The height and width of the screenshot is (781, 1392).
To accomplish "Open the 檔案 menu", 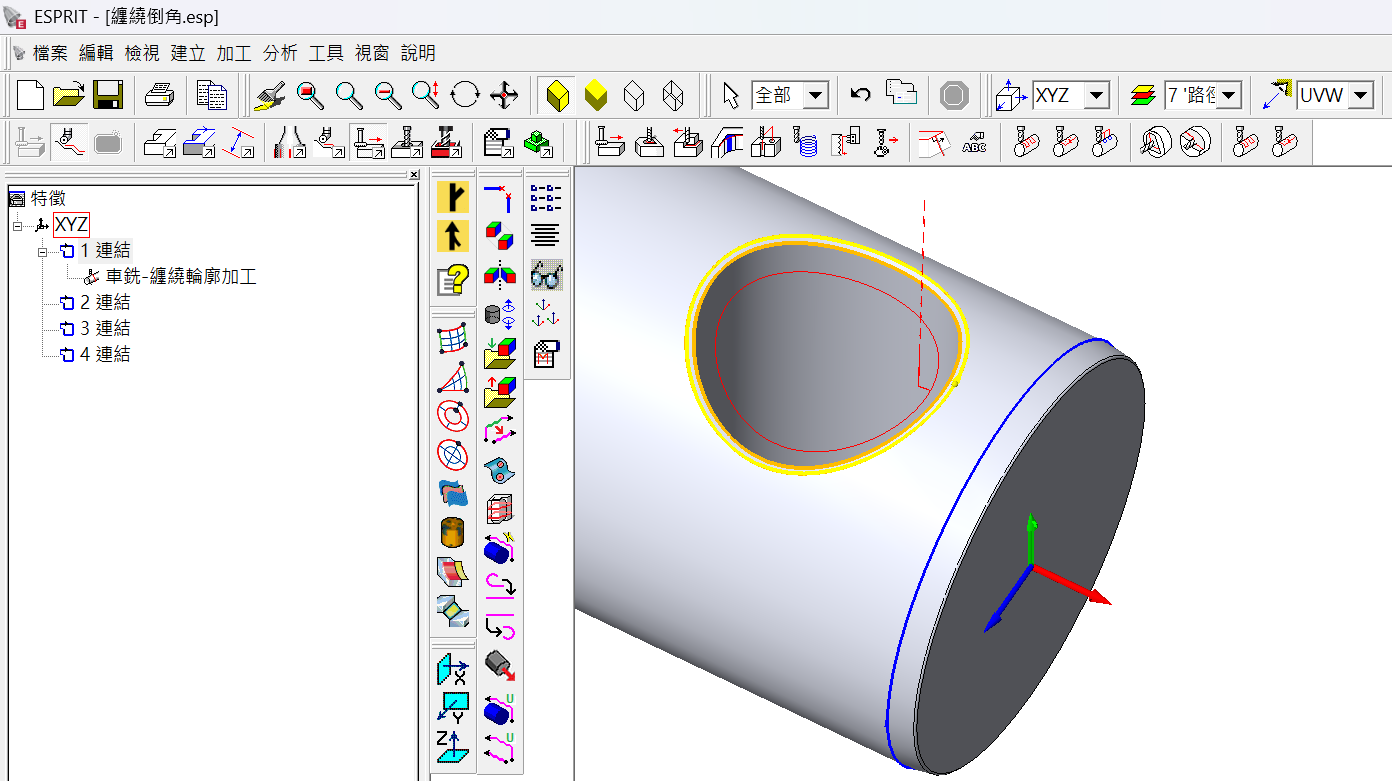I will tap(50, 53).
